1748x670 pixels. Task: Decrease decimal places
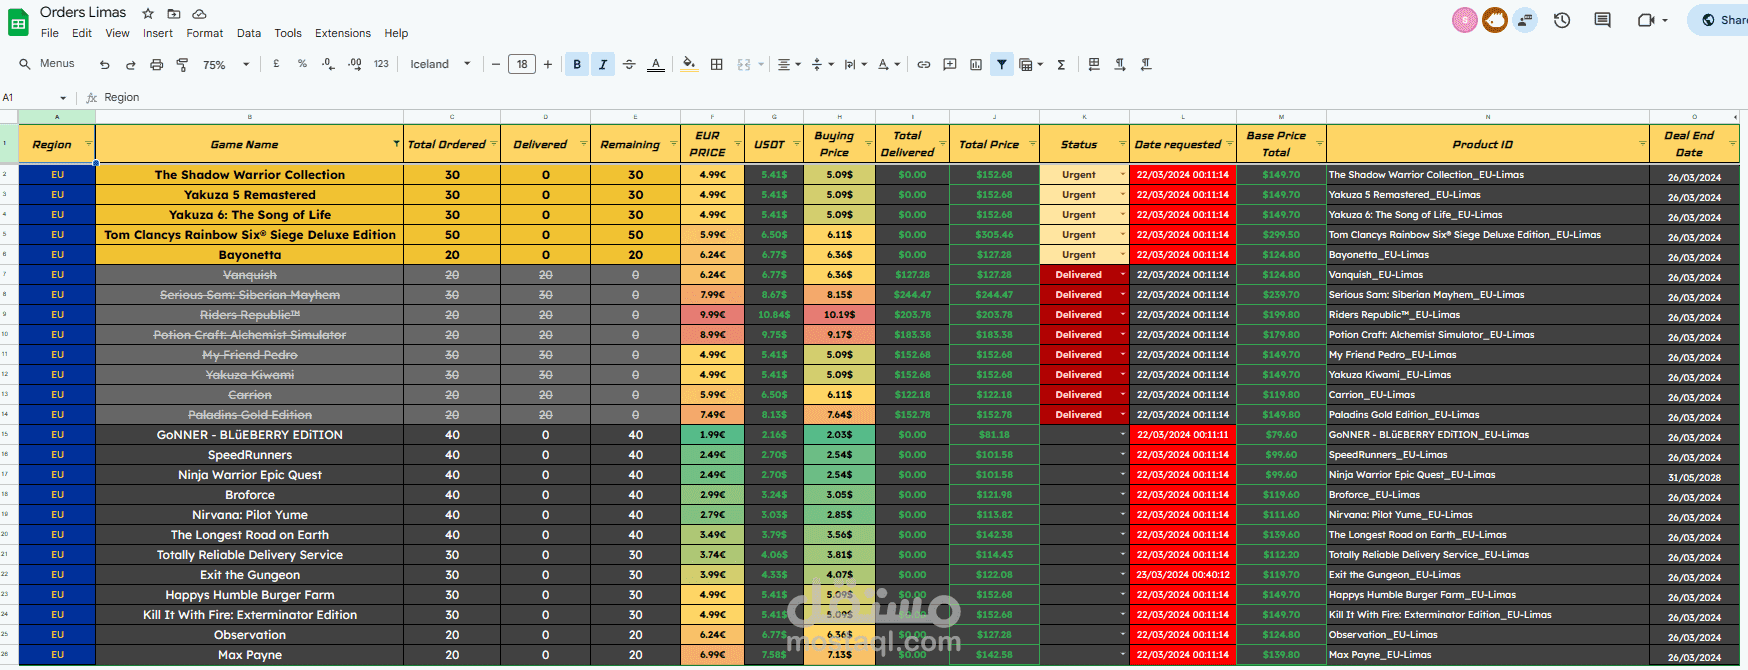coord(328,64)
